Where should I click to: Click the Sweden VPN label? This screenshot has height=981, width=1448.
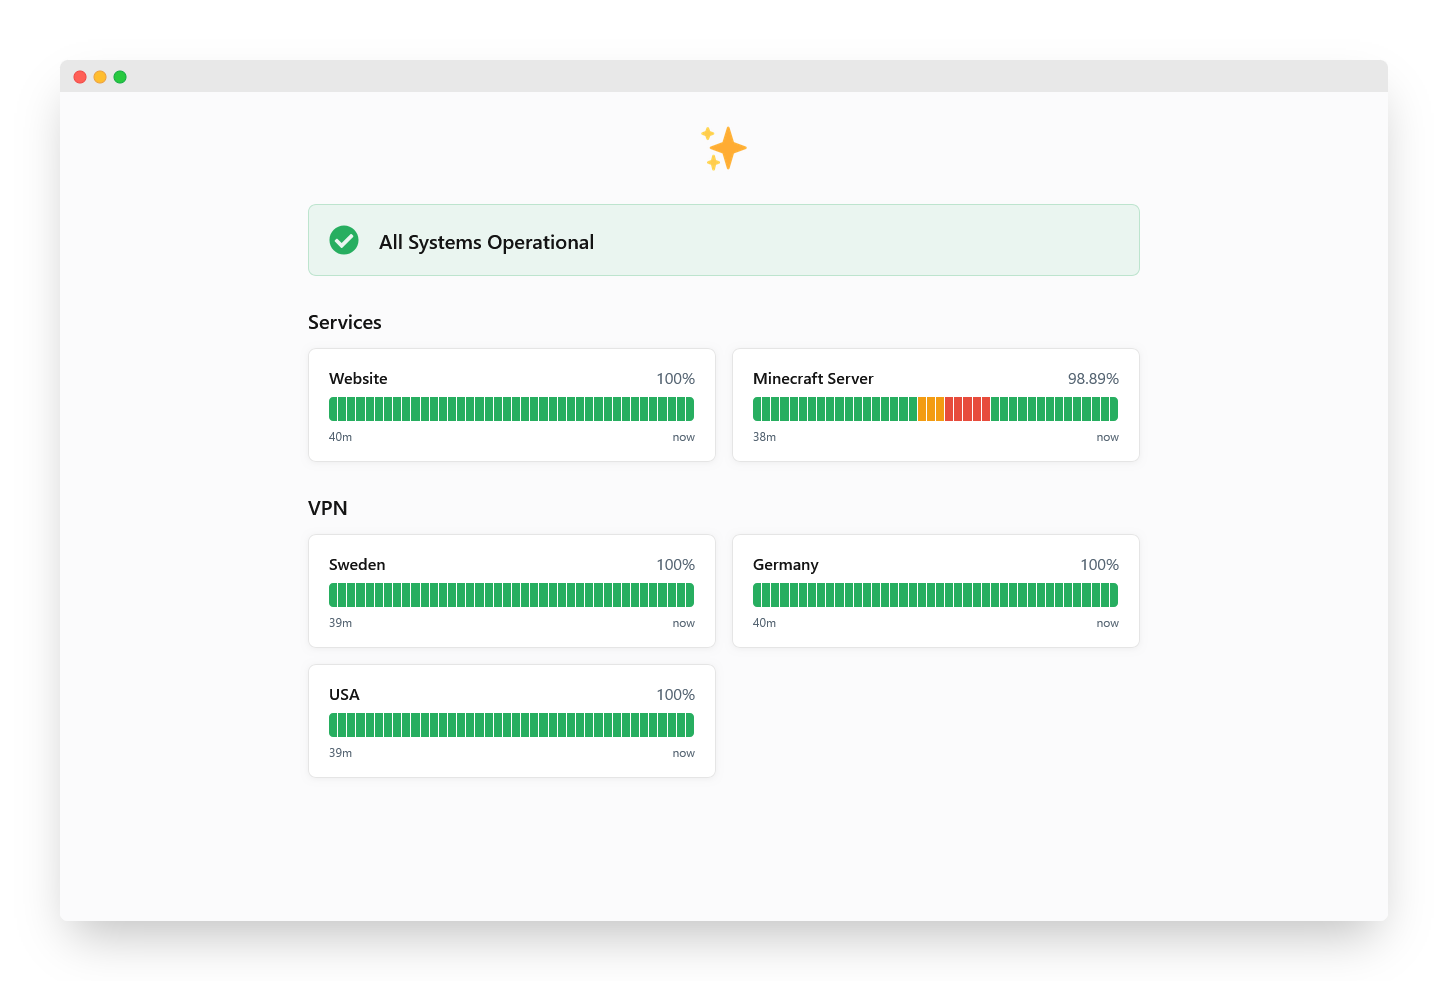pyautogui.click(x=357, y=564)
